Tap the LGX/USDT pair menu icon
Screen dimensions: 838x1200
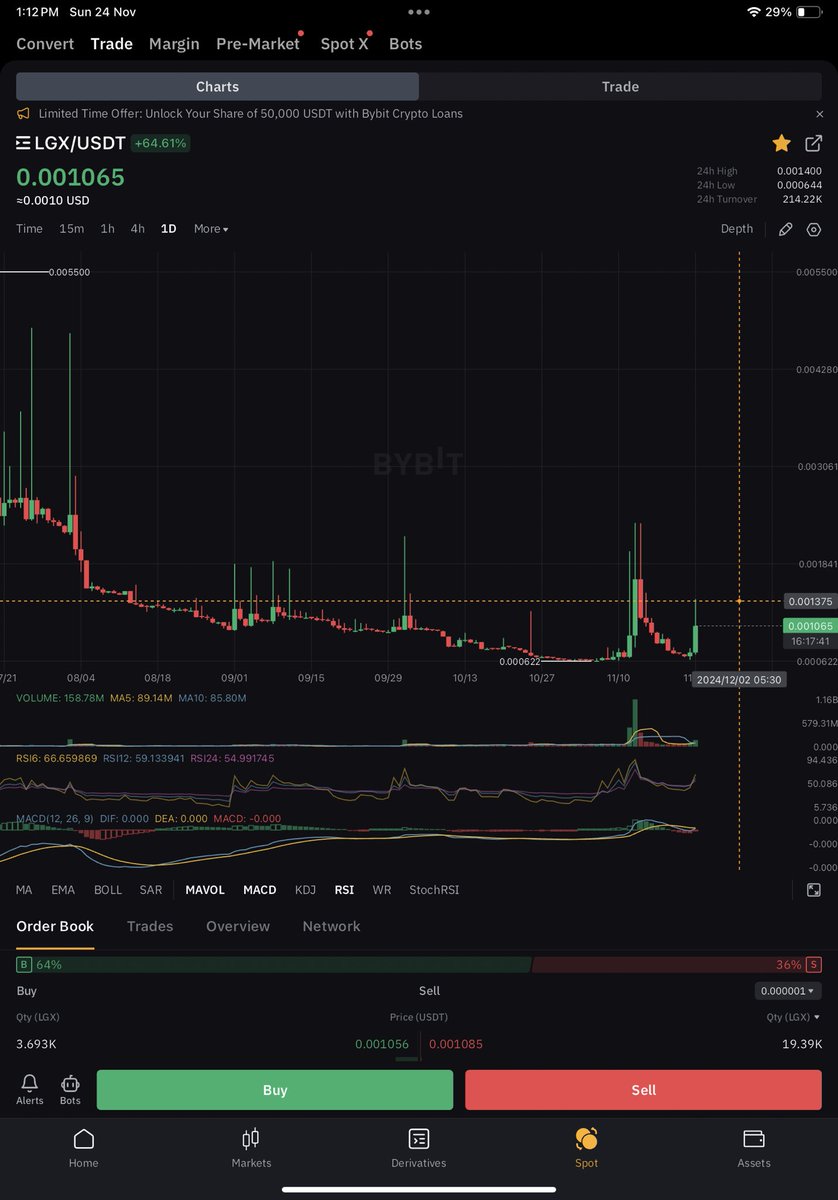[24, 144]
